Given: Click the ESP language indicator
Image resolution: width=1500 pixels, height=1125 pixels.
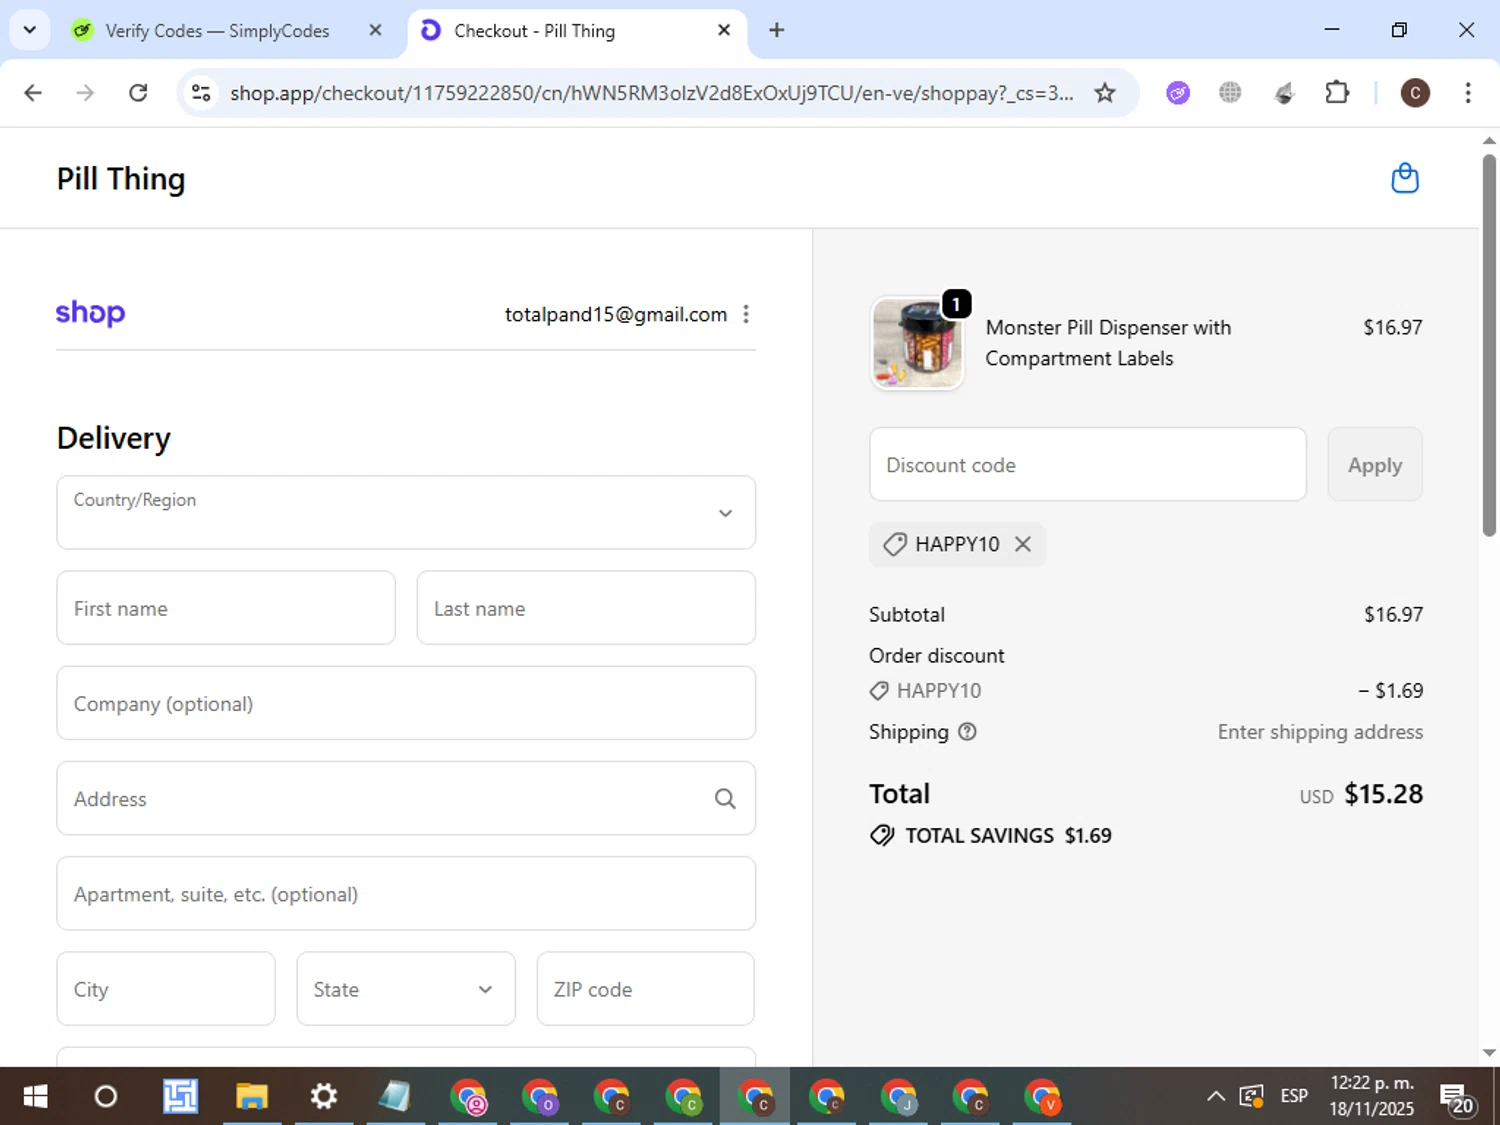Looking at the screenshot, I should (1294, 1096).
